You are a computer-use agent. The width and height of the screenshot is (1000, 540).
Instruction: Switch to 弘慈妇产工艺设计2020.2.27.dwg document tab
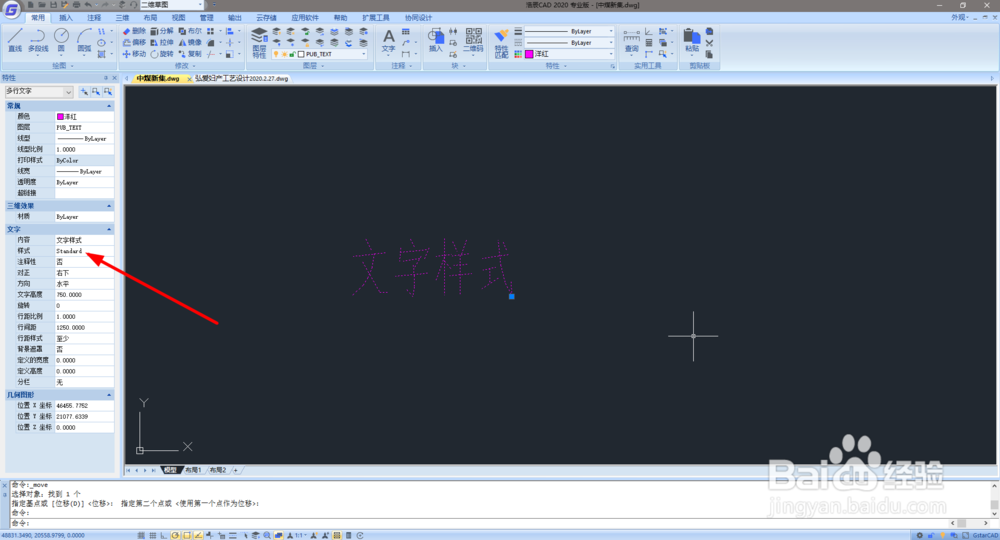point(242,78)
